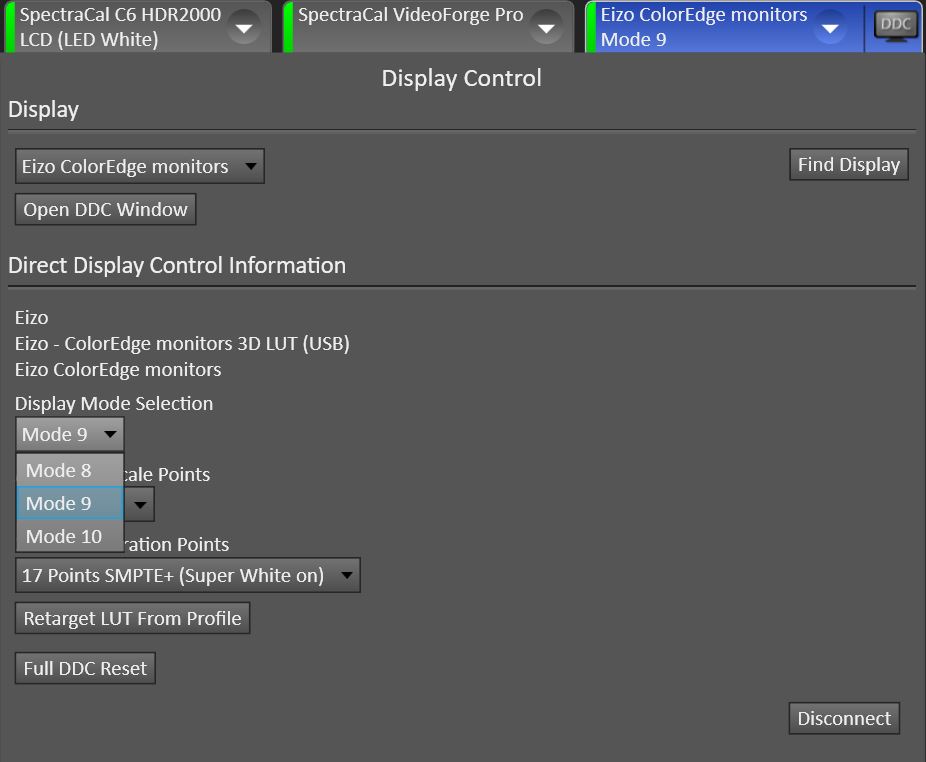Click the Open DDC Window button
The image size is (926, 762).
tap(106, 210)
